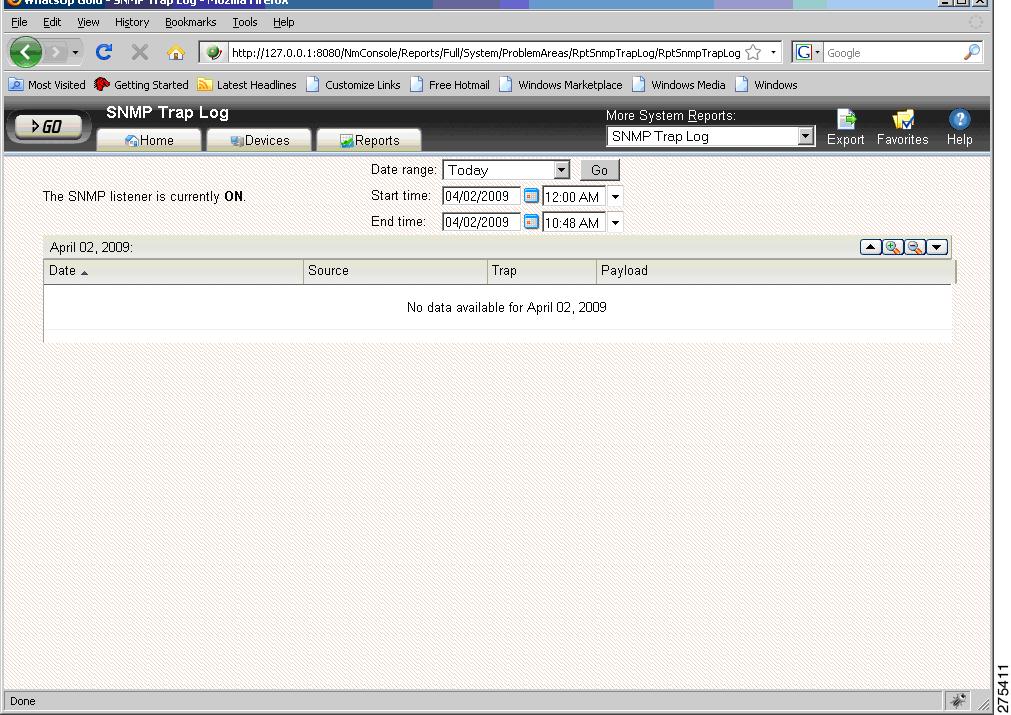This screenshot has height=715, width=1011.
Task: Sort by the Date column header
Action: click(x=173, y=271)
